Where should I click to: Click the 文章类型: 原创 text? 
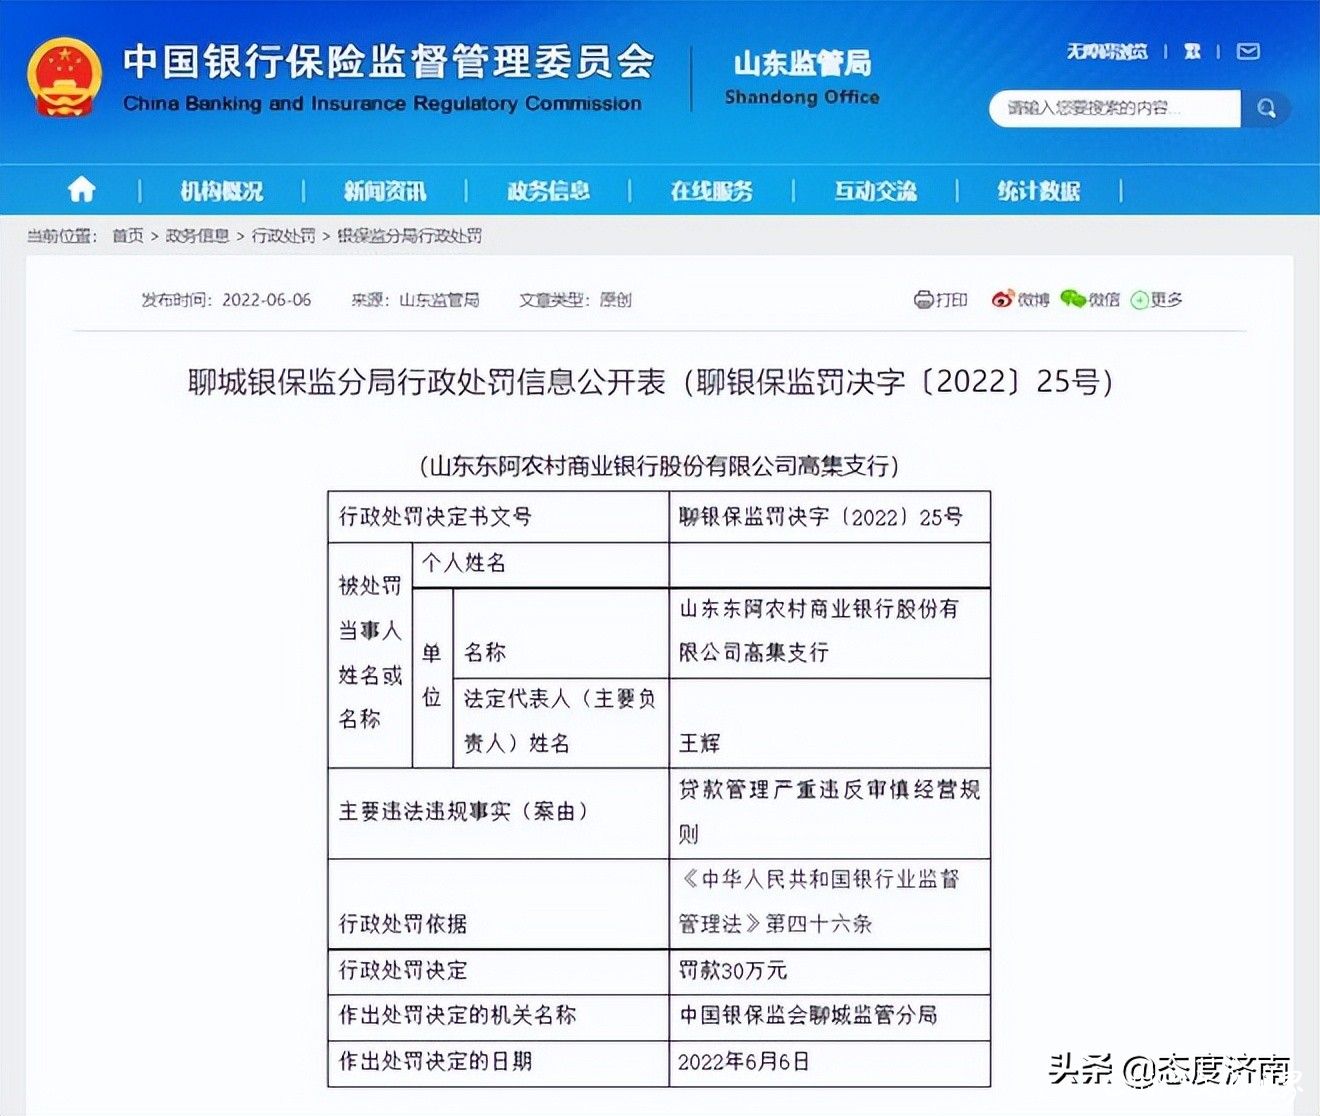[x=575, y=300]
